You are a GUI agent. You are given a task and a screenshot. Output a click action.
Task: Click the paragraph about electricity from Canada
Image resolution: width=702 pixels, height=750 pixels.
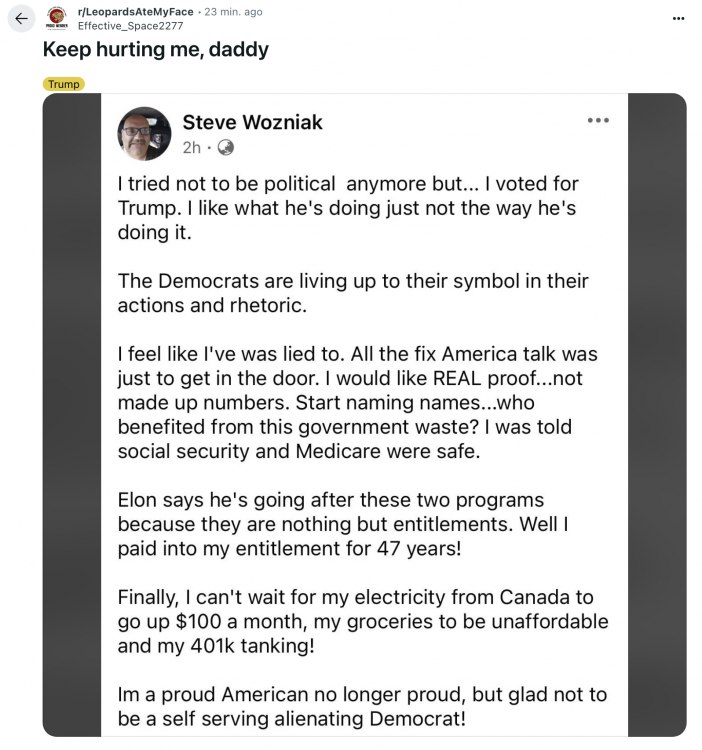click(362, 621)
